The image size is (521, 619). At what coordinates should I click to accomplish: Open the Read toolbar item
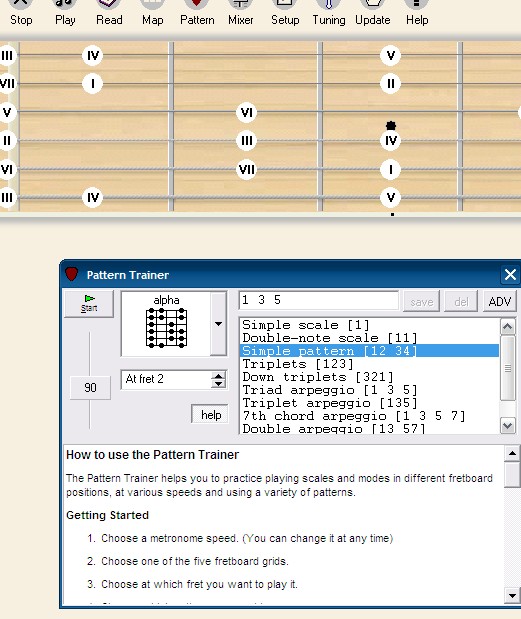click(x=109, y=13)
